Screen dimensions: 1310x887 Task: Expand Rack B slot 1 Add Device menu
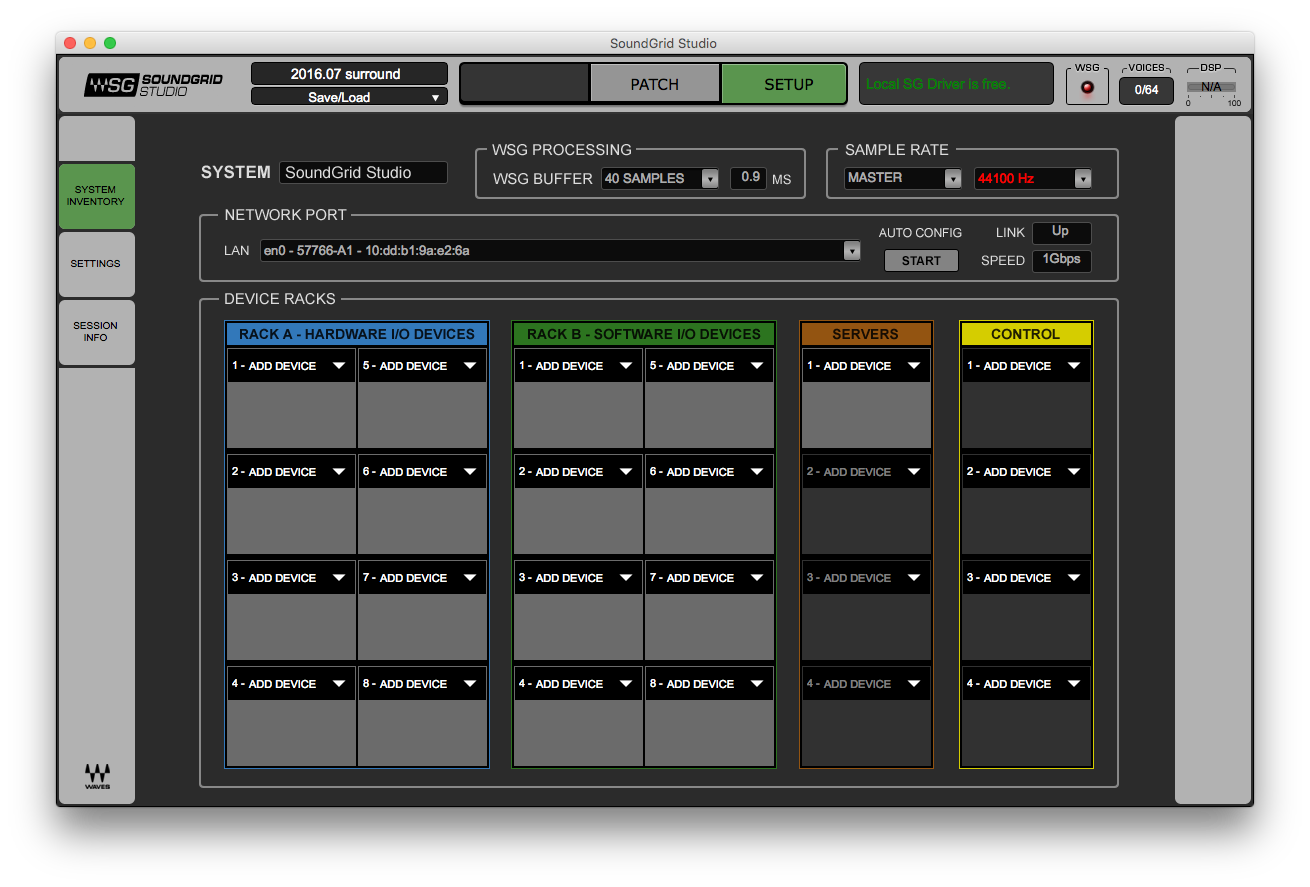(578, 366)
